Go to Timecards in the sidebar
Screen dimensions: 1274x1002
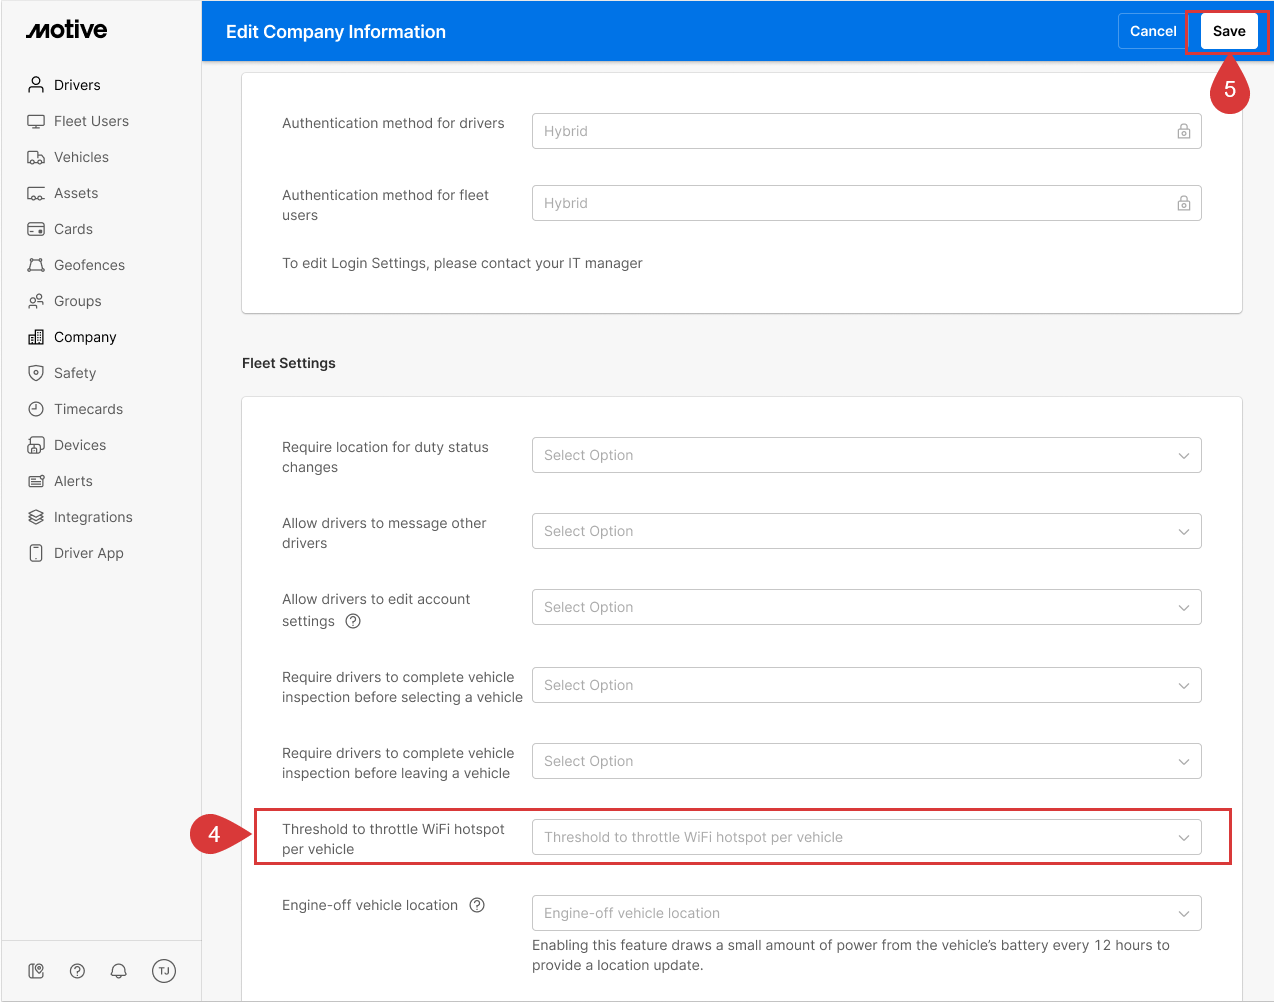tap(88, 409)
